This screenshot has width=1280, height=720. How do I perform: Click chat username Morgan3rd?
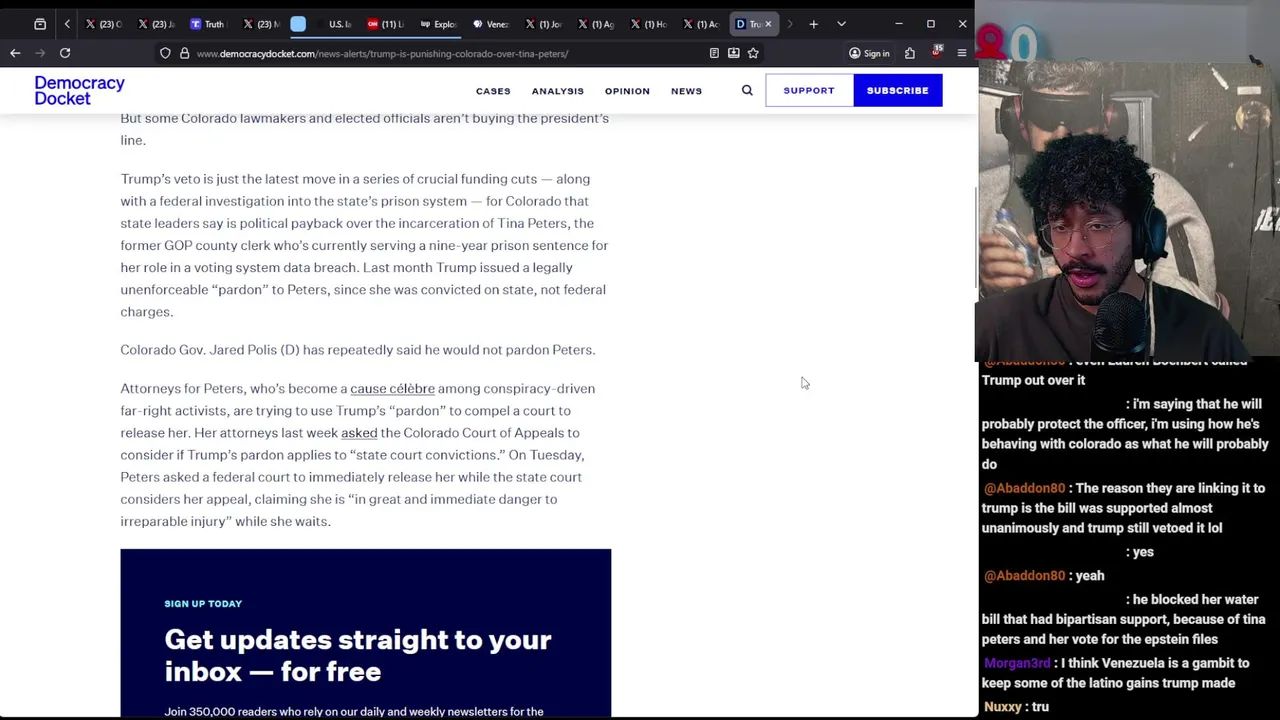1017,663
